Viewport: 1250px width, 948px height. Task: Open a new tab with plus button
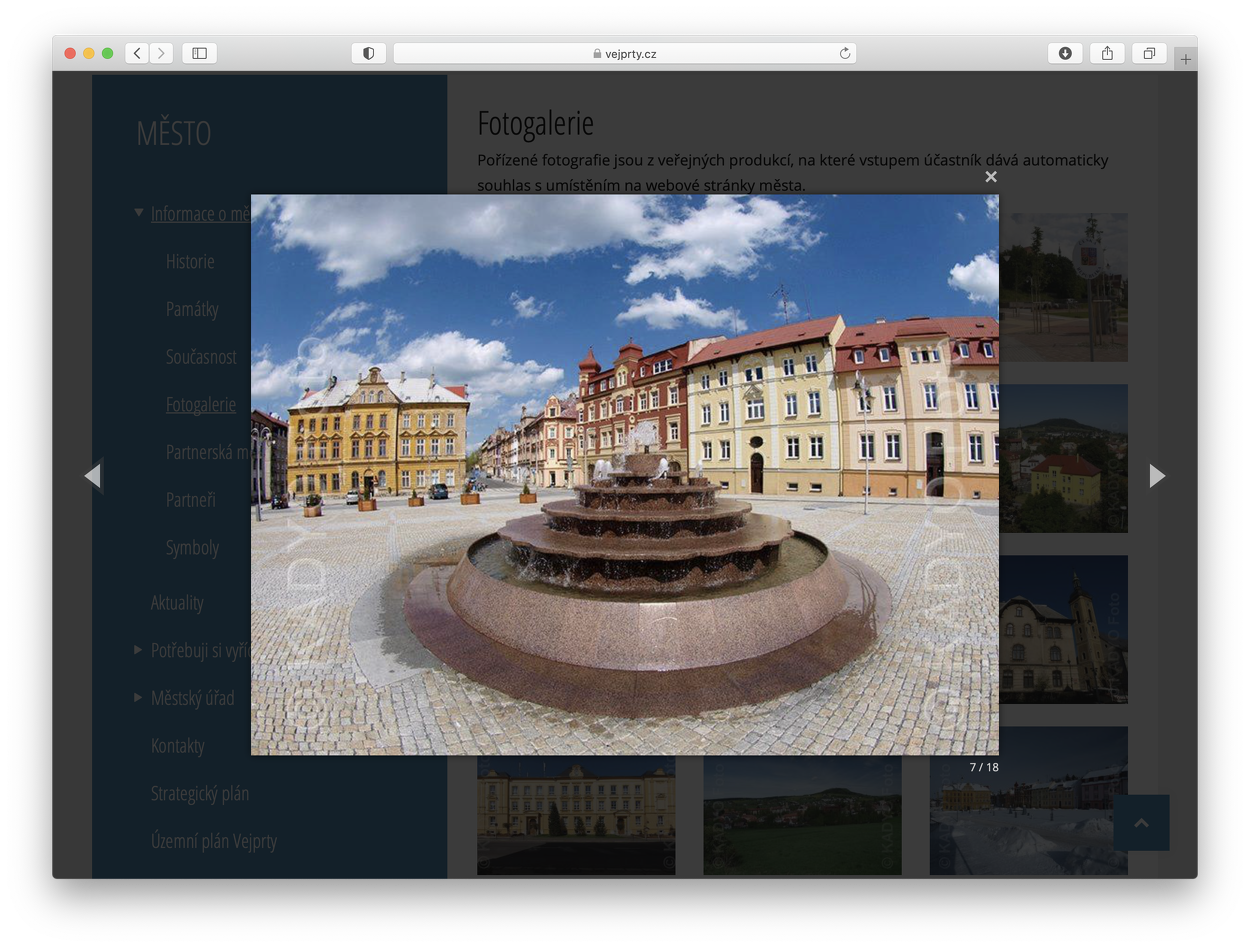[1185, 60]
